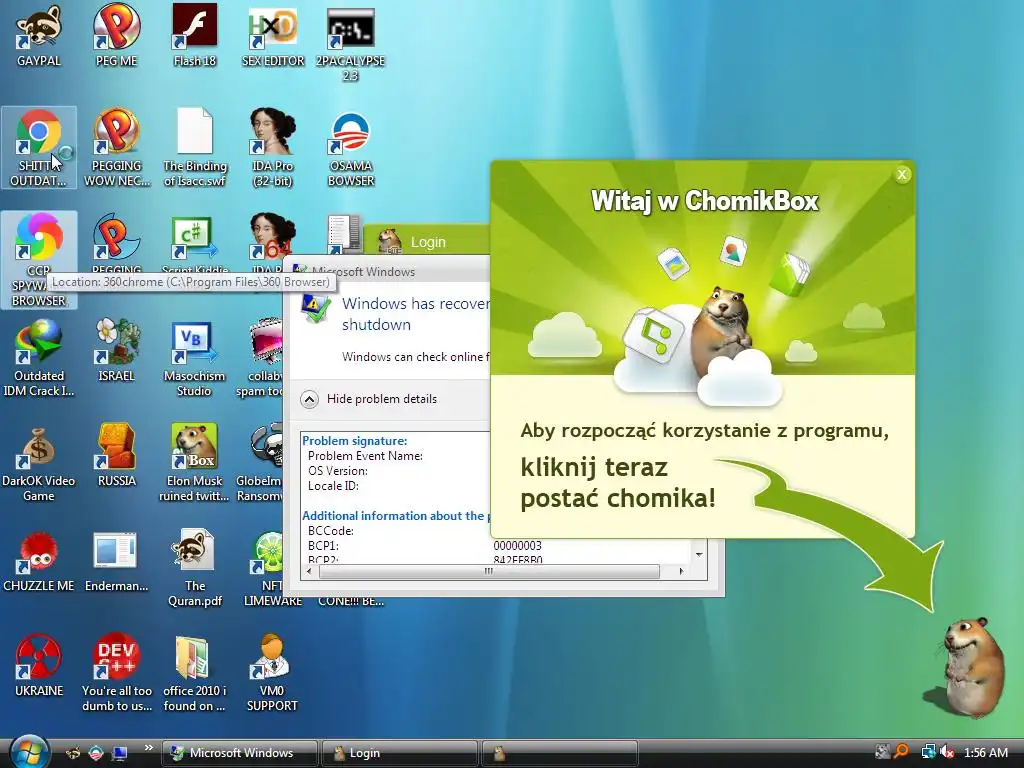
Task: Select the Enderman... desktop shortcut
Action: (116, 562)
